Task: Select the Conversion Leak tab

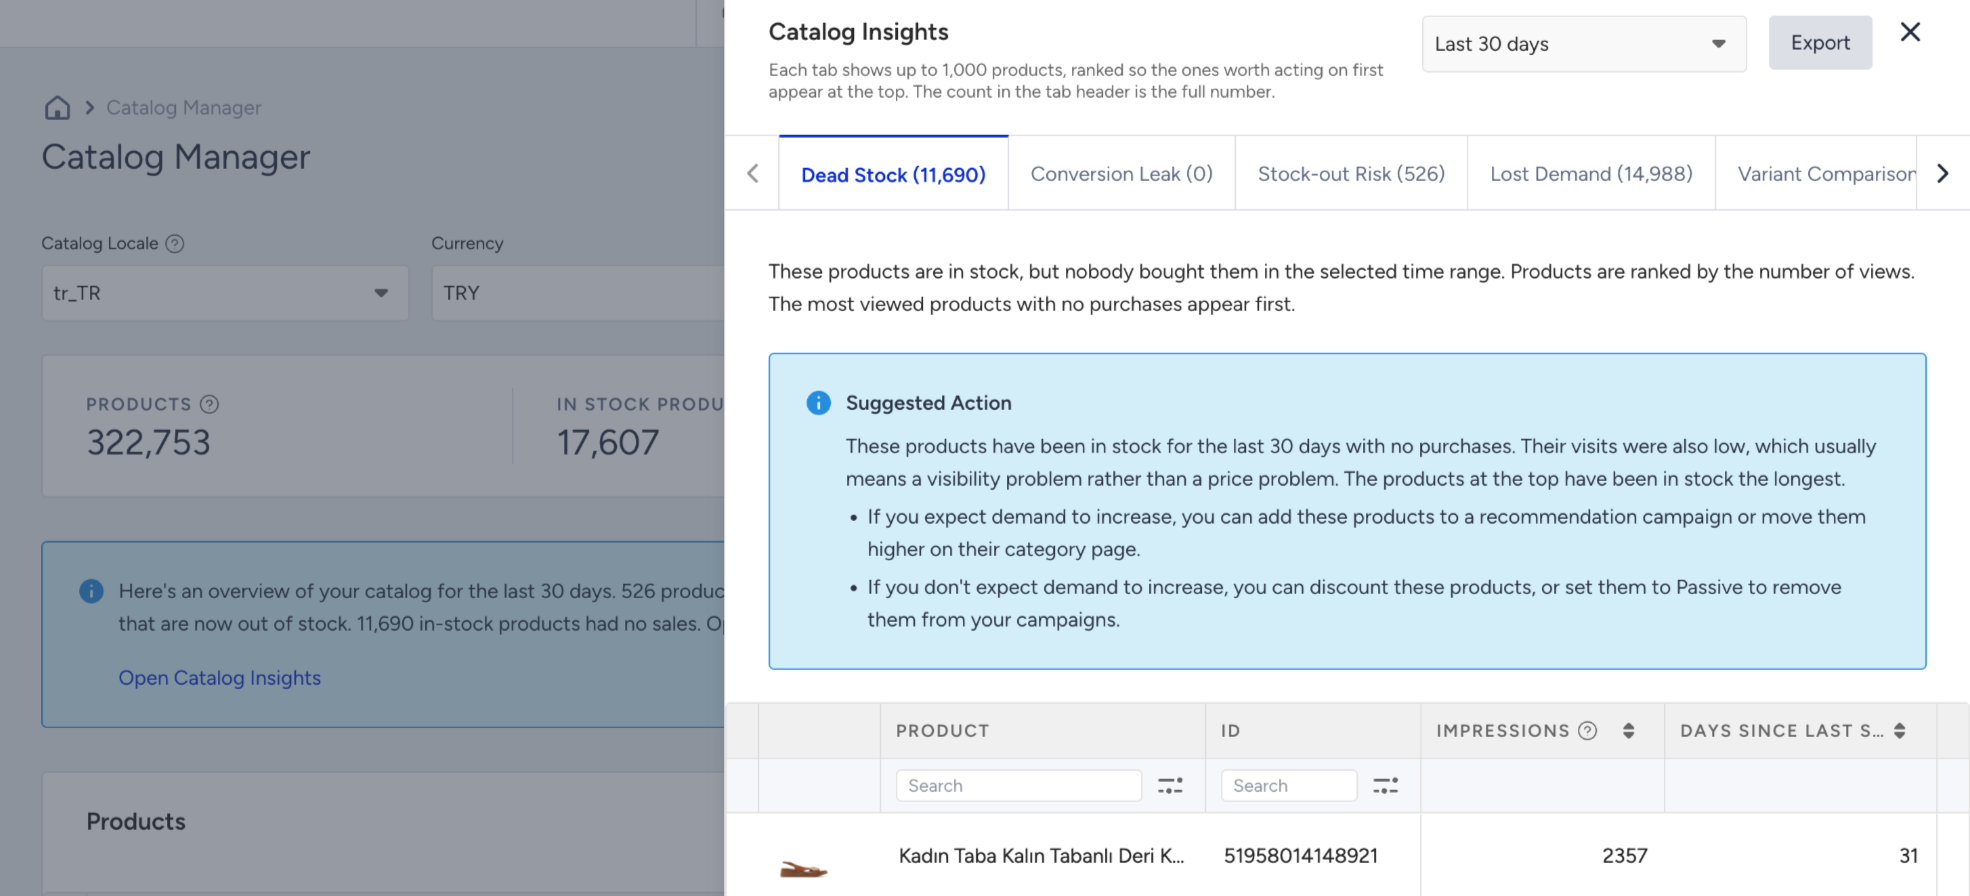Action: click(x=1121, y=174)
